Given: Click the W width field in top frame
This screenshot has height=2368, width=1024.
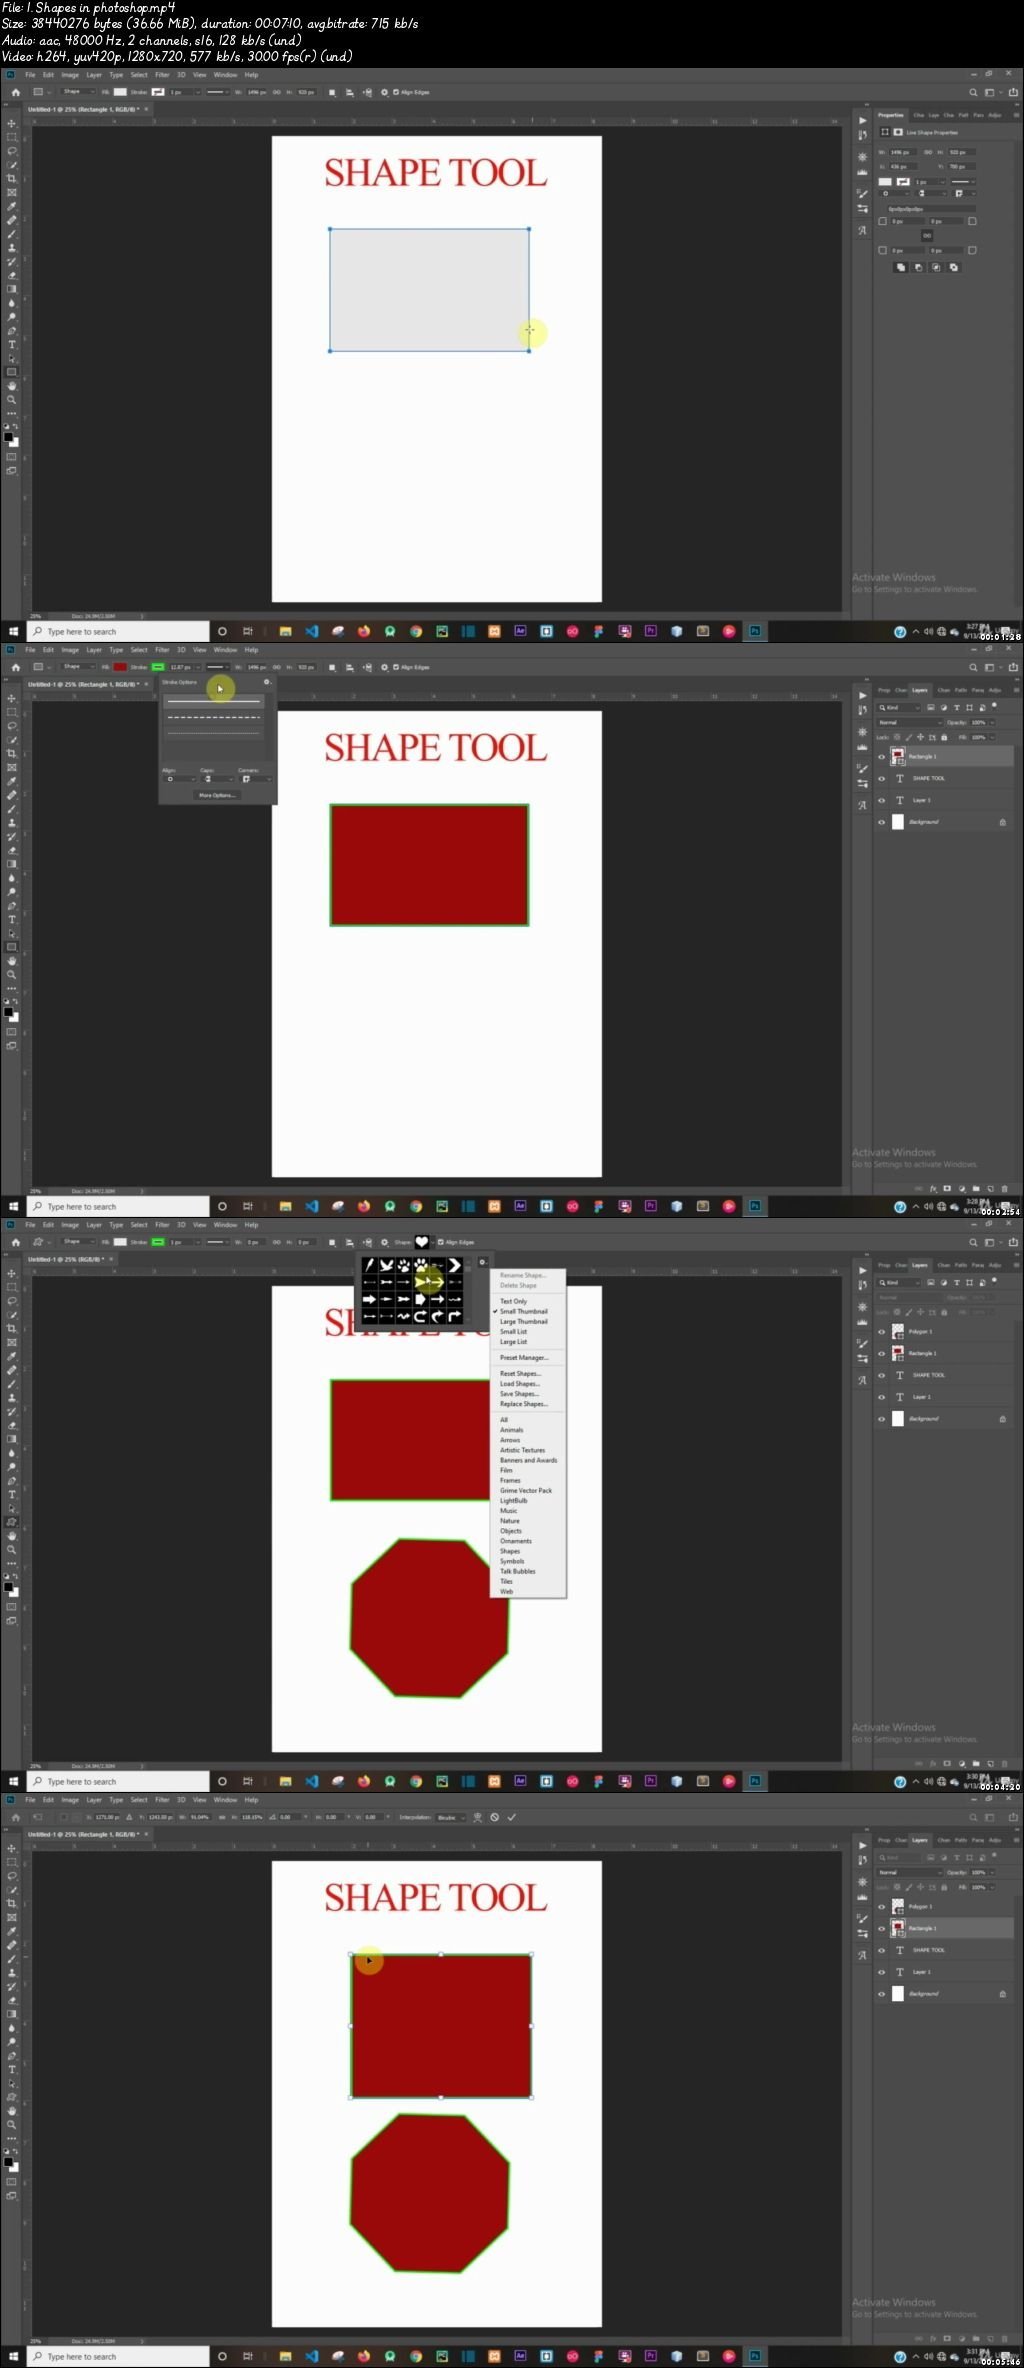Looking at the screenshot, I should tap(256, 92).
